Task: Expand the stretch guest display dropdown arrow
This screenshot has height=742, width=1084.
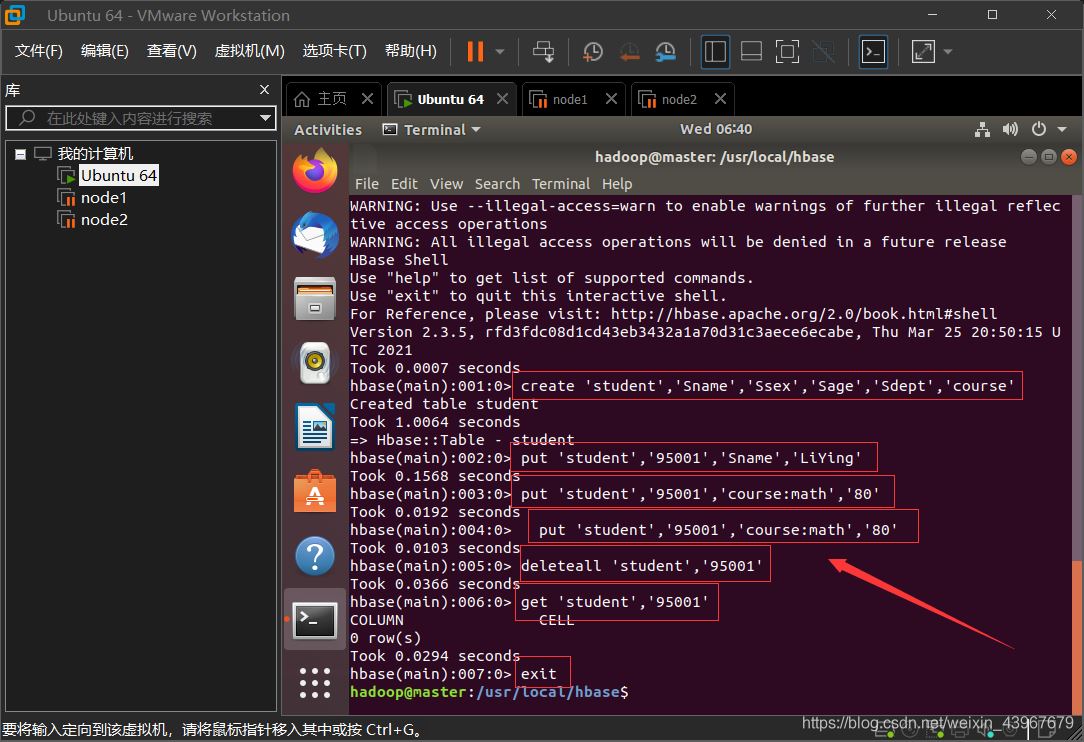Action: 948,51
